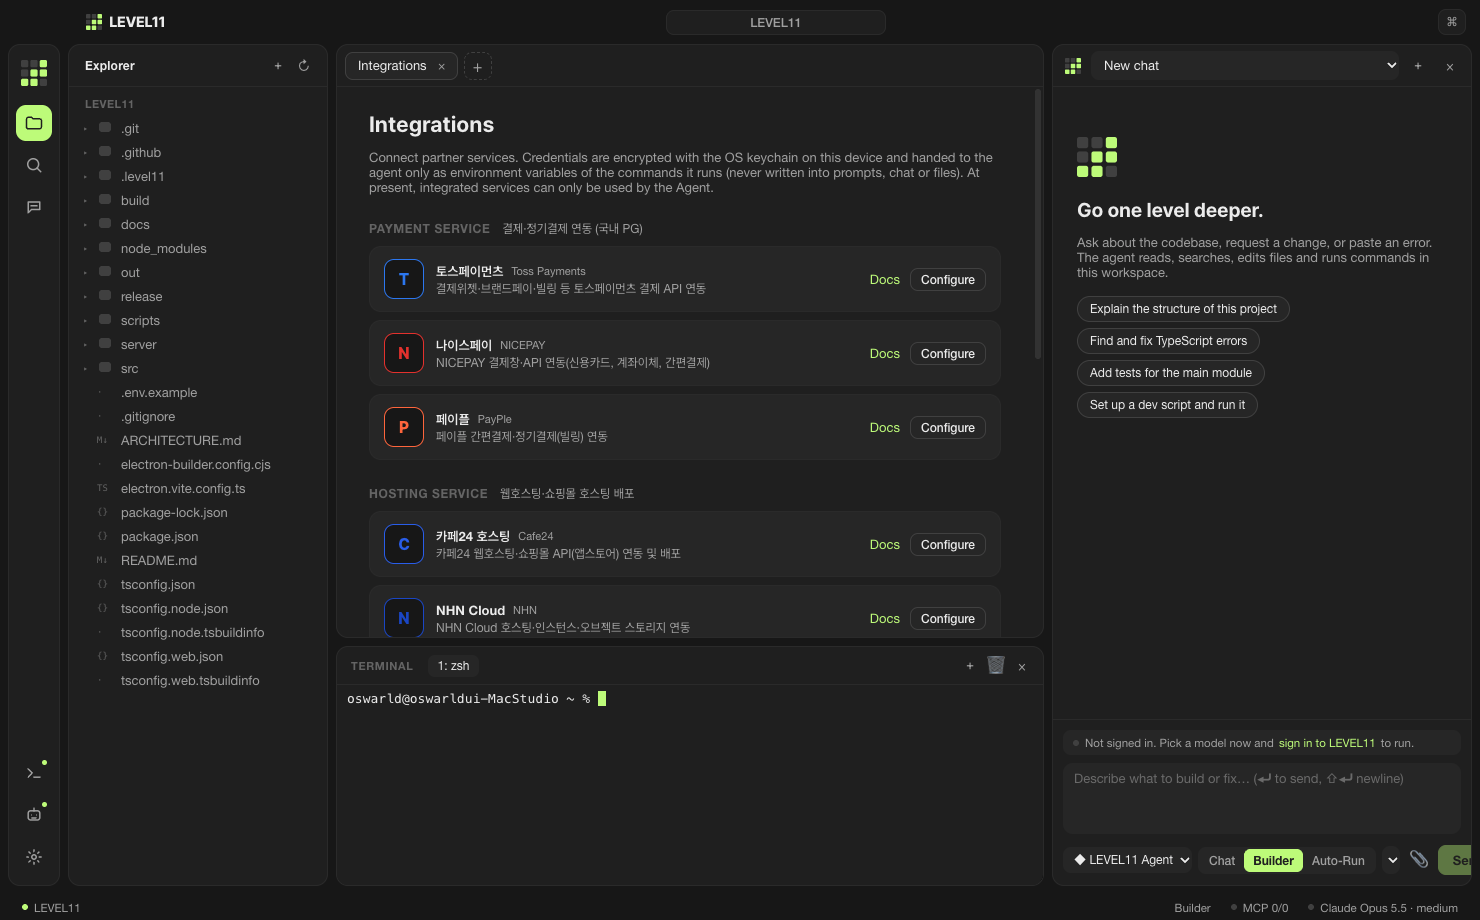Close the Integrations tab
This screenshot has width=1480, height=920.
441,67
